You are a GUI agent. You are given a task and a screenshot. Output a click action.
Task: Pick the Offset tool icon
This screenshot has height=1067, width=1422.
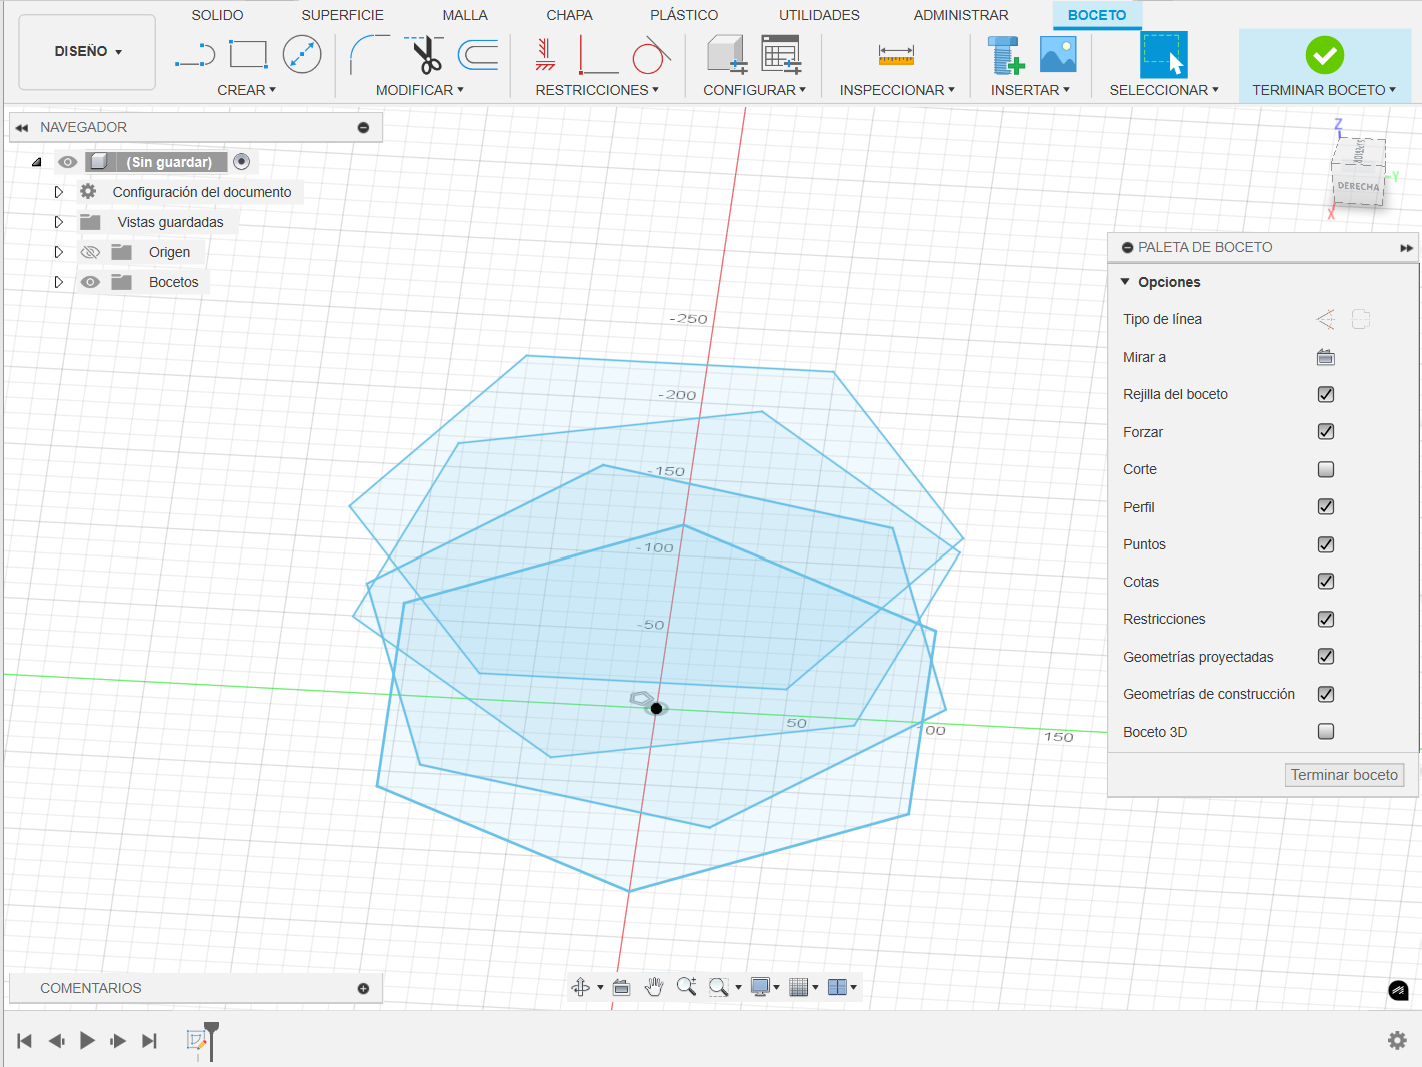(478, 54)
